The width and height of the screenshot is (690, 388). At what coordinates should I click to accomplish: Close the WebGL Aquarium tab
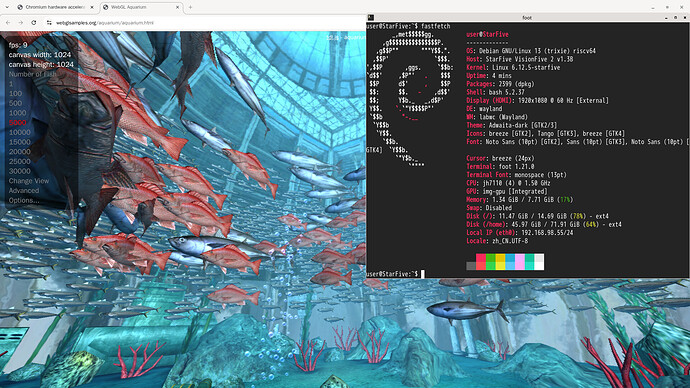point(178,7)
